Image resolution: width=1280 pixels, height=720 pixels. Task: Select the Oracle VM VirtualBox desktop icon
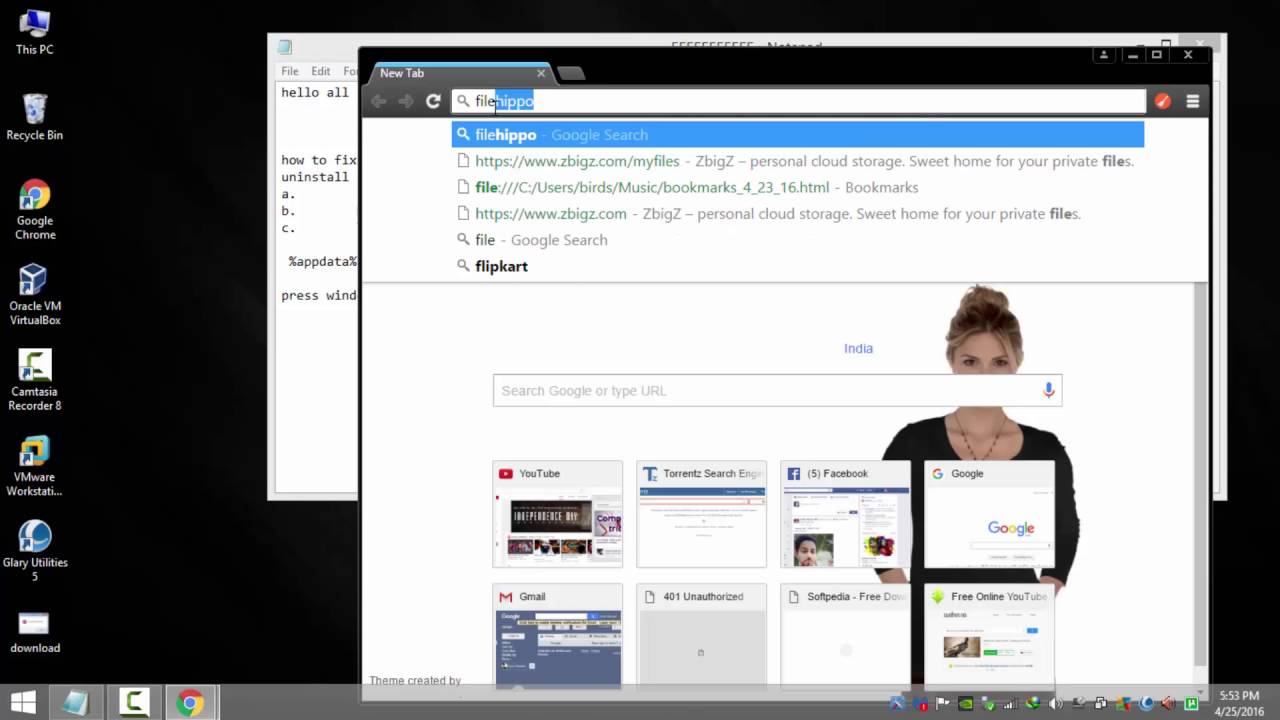tap(35, 295)
